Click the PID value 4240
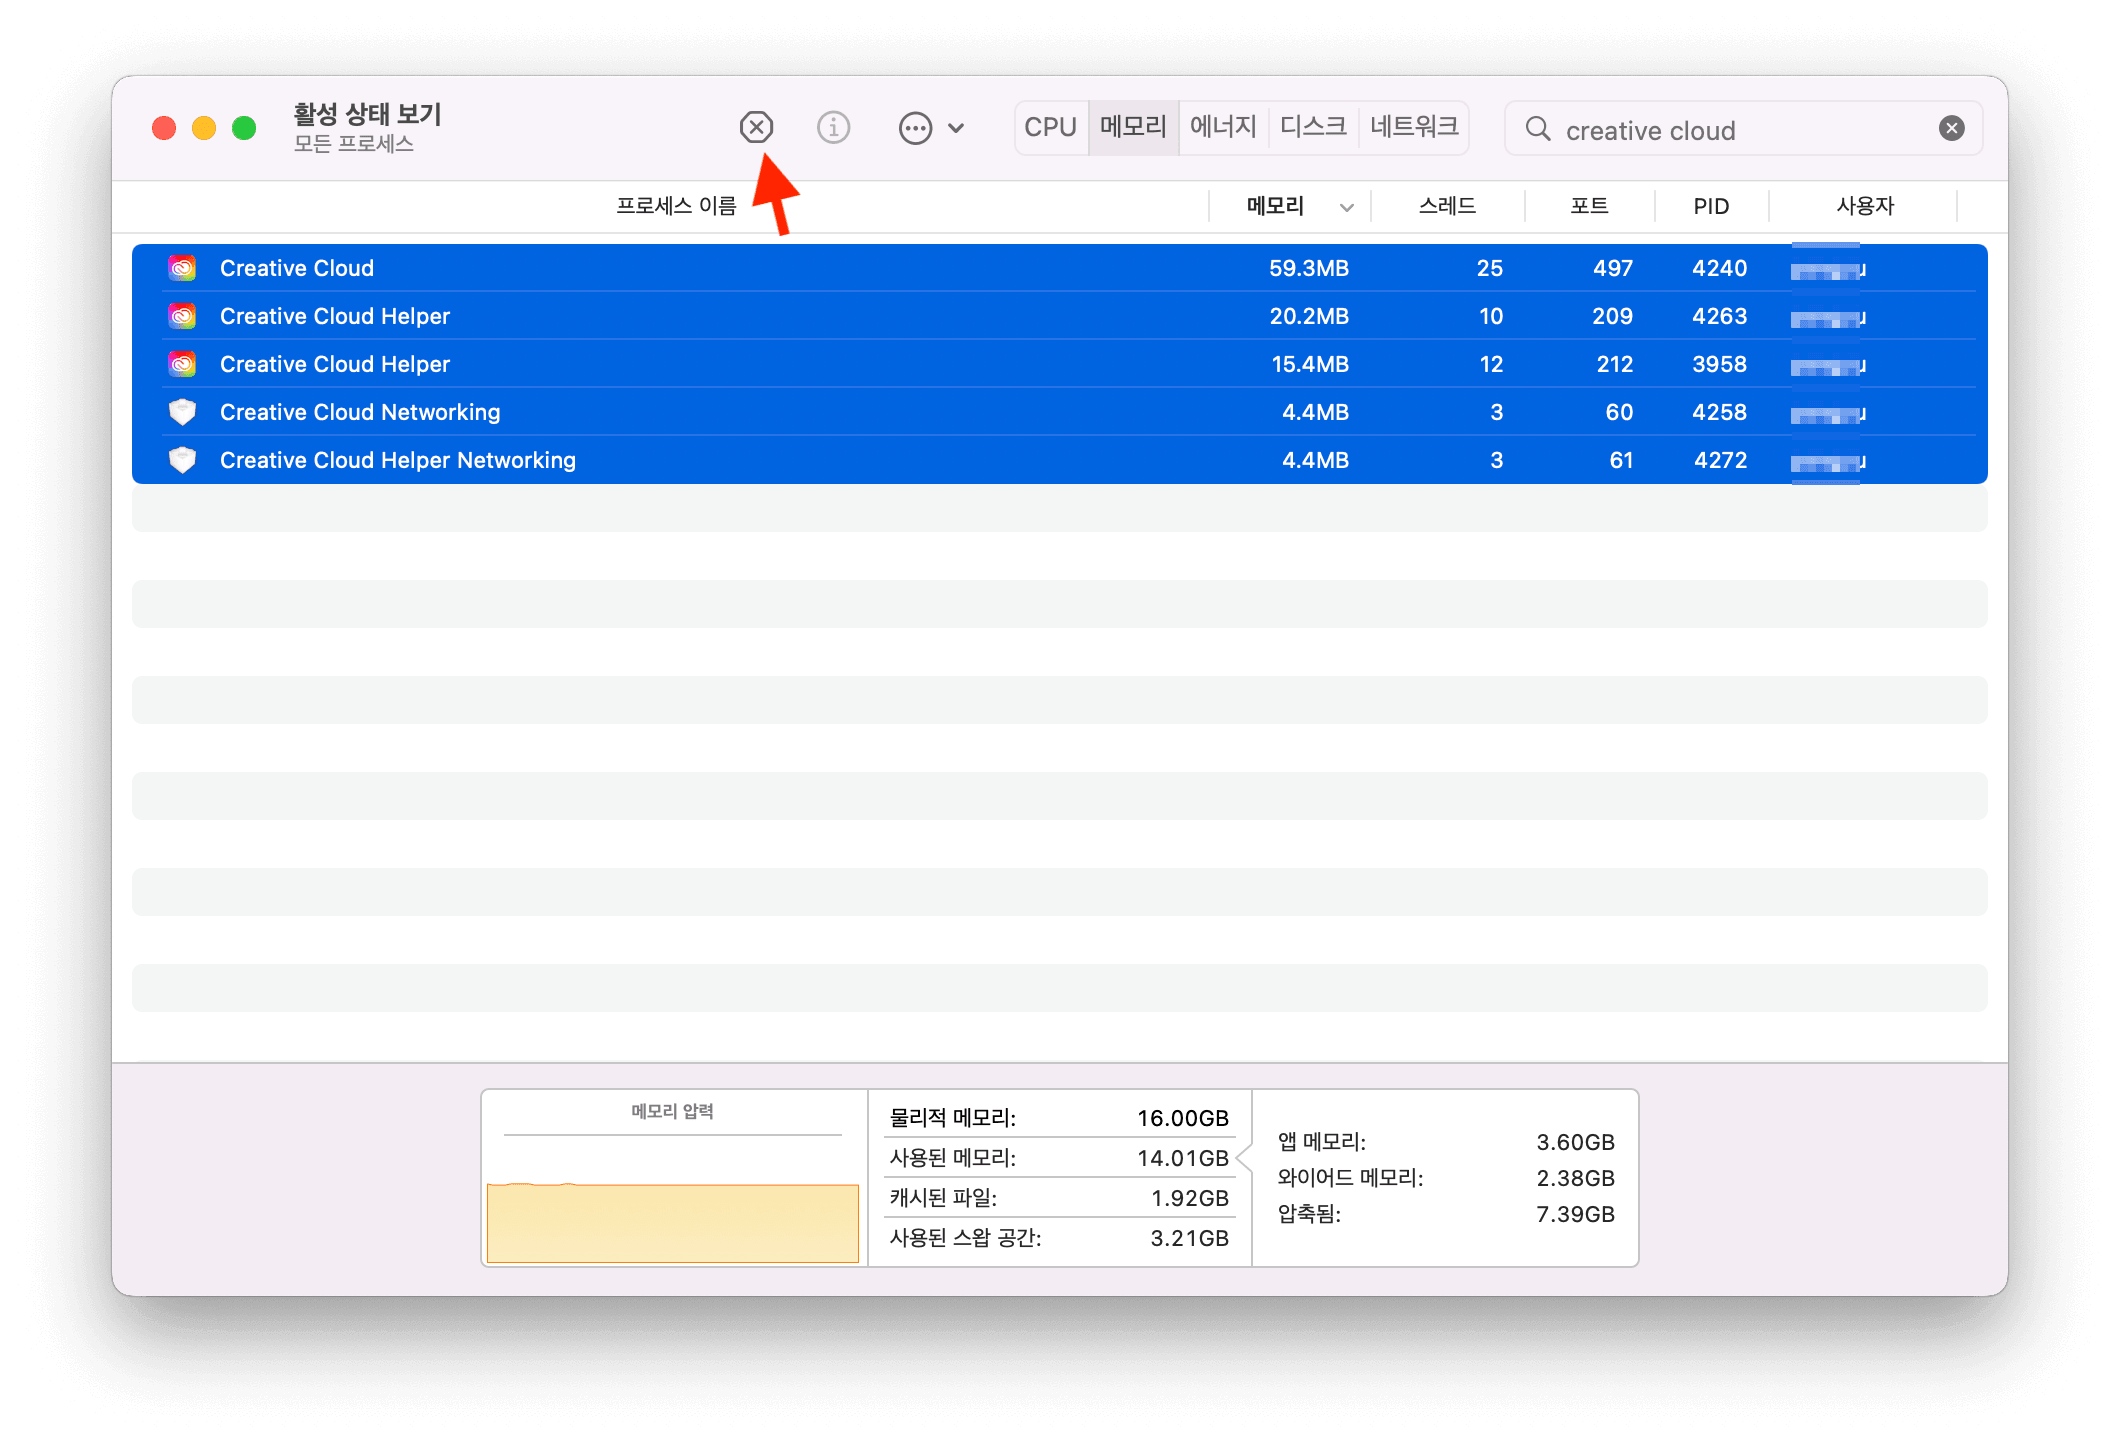Viewport: 2120px width, 1444px height. [1719, 268]
